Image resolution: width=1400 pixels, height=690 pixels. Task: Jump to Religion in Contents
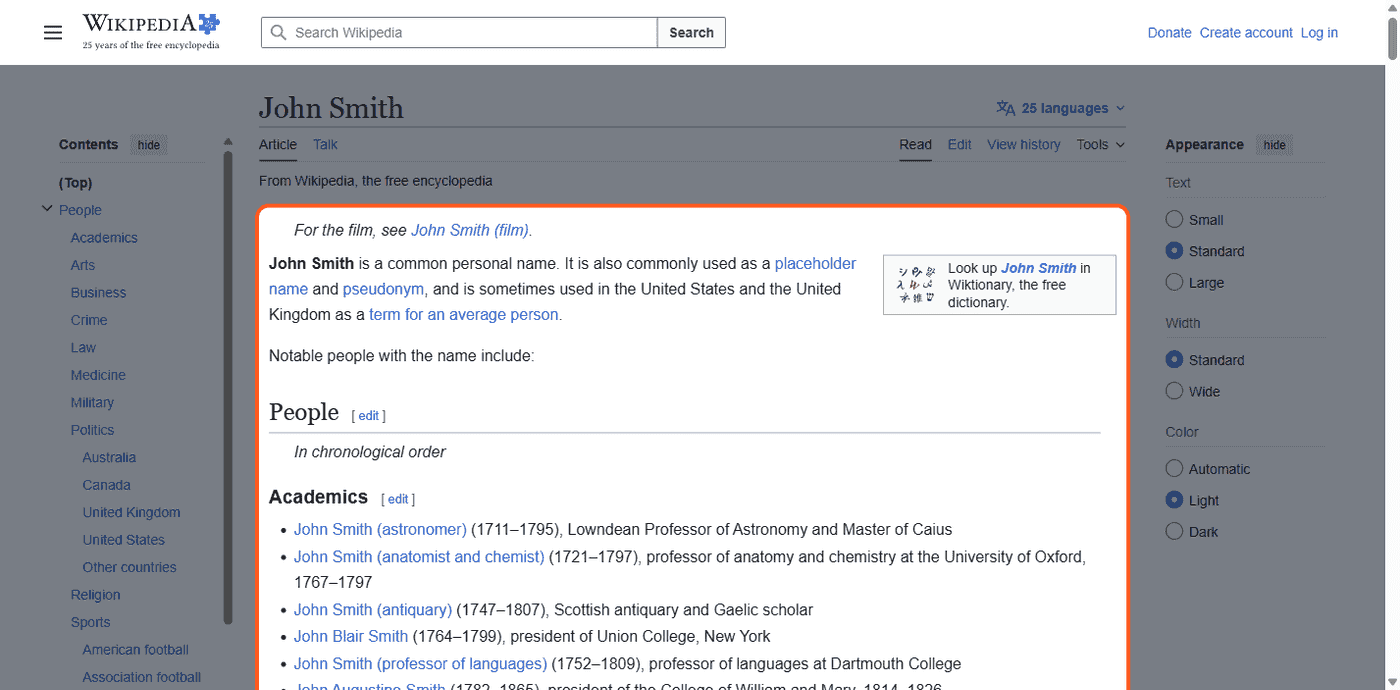point(95,595)
